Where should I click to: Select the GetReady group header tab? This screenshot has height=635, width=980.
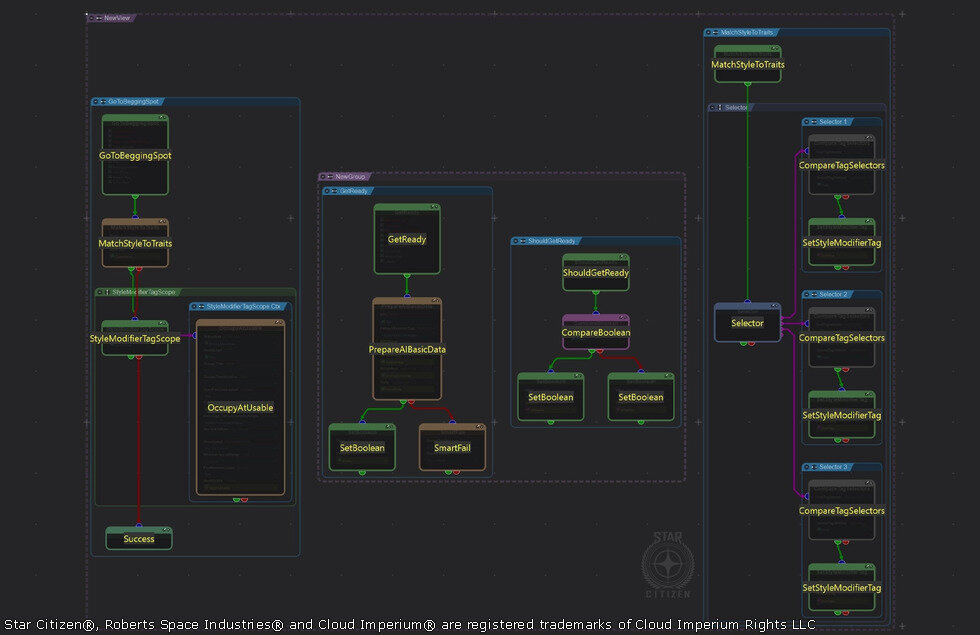[349, 191]
